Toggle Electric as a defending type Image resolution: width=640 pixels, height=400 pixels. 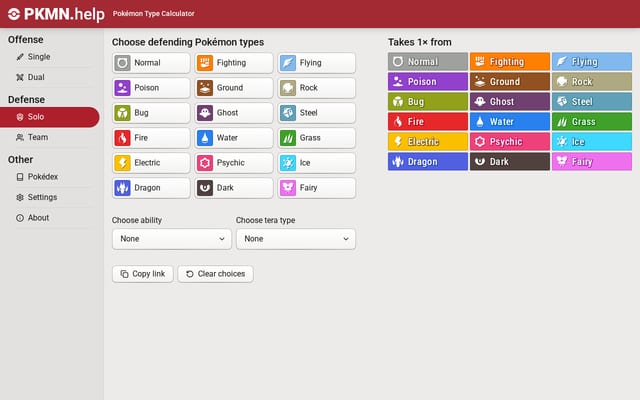(151, 163)
